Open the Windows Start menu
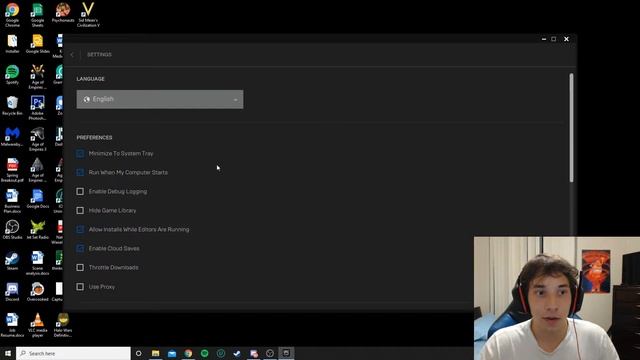This screenshot has height=360, width=640. click(x=8, y=353)
